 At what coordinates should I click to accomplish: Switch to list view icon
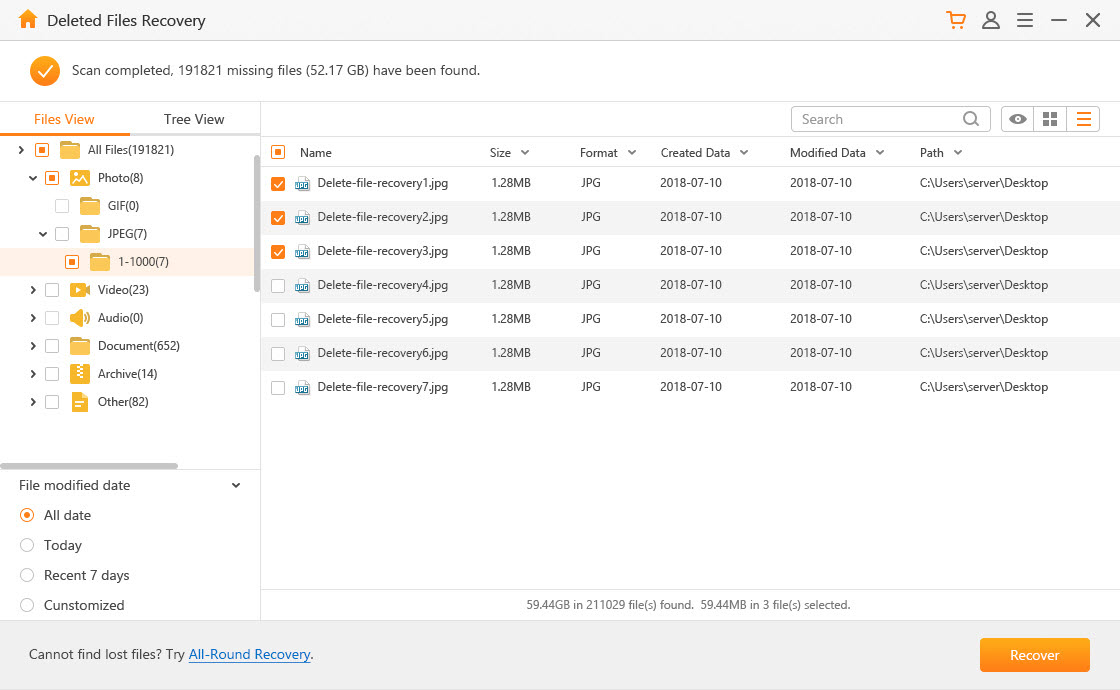(x=1083, y=119)
